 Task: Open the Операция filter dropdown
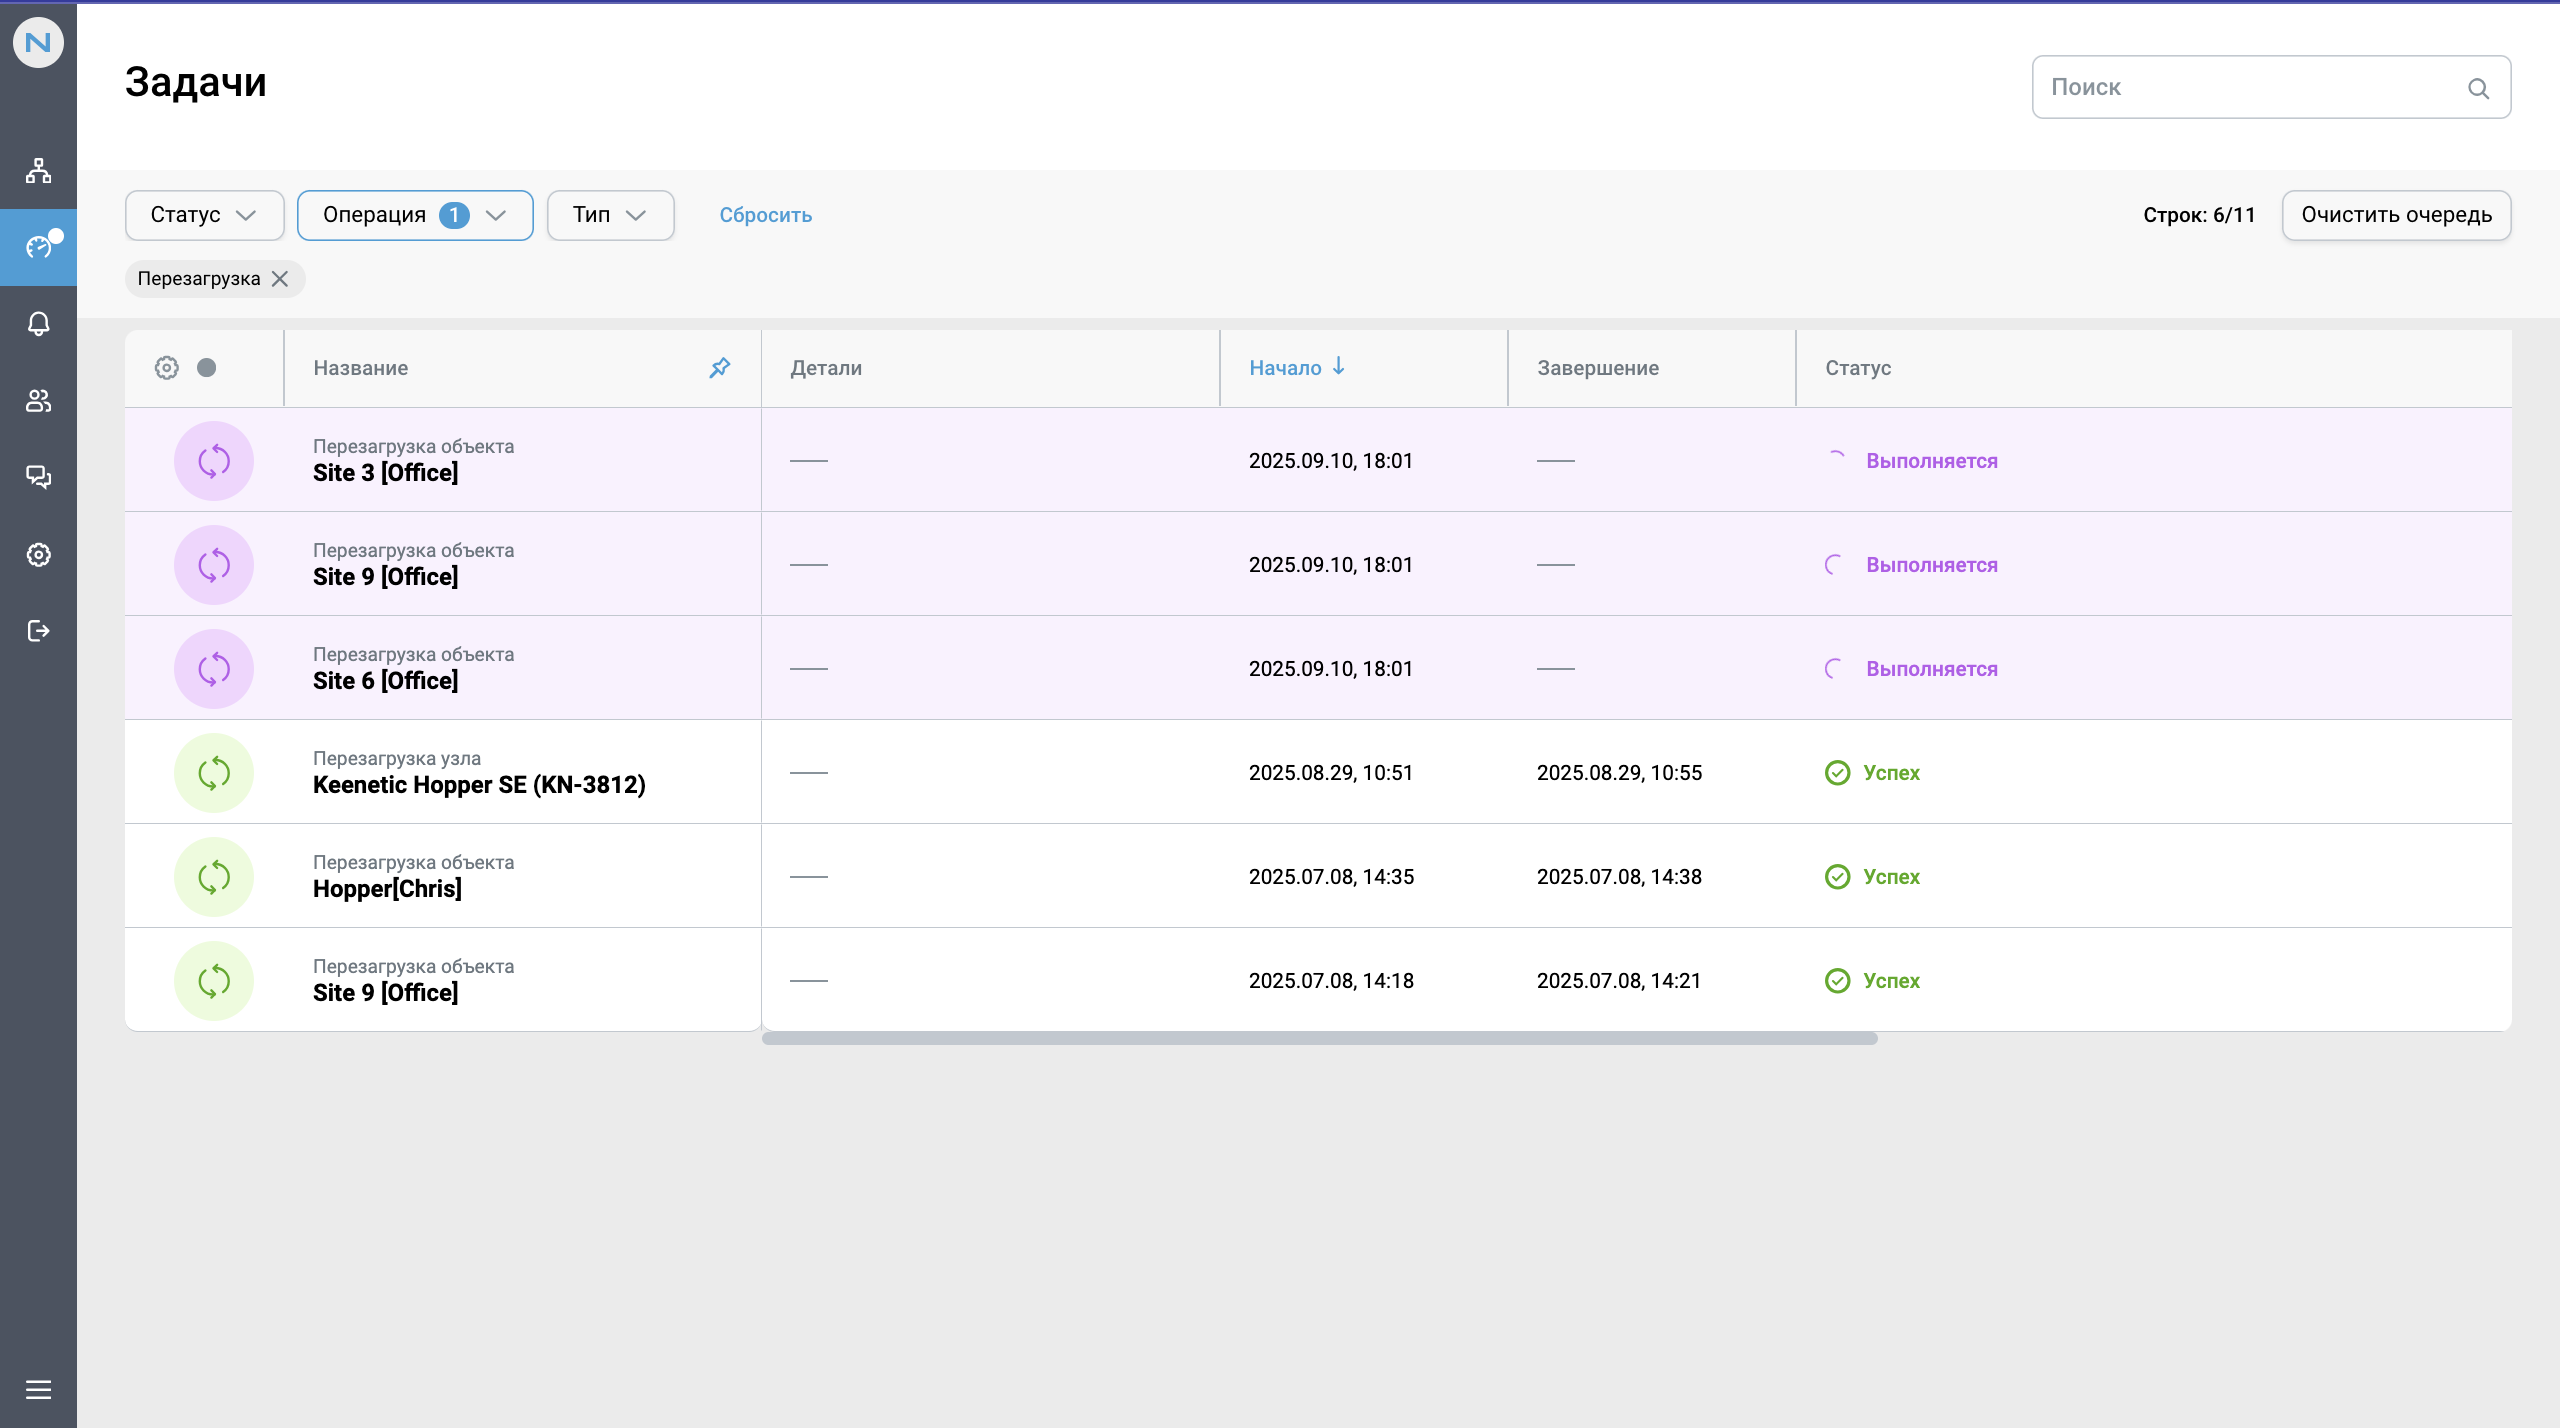tap(414, 215)
